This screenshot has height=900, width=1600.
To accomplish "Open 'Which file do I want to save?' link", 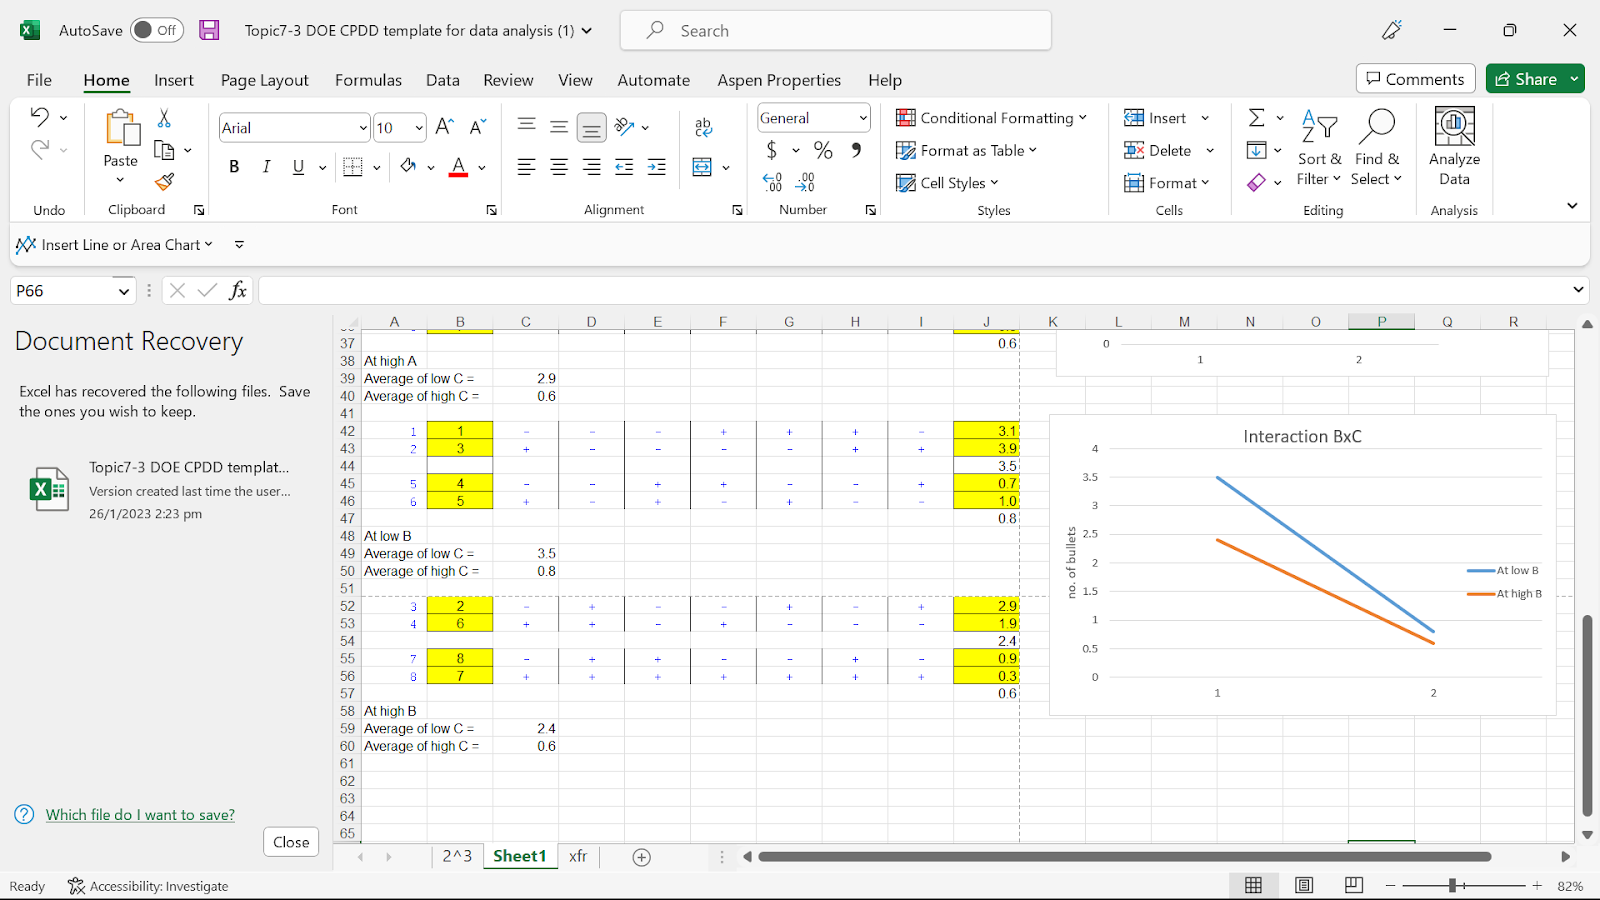I will [x=140, y=815].
